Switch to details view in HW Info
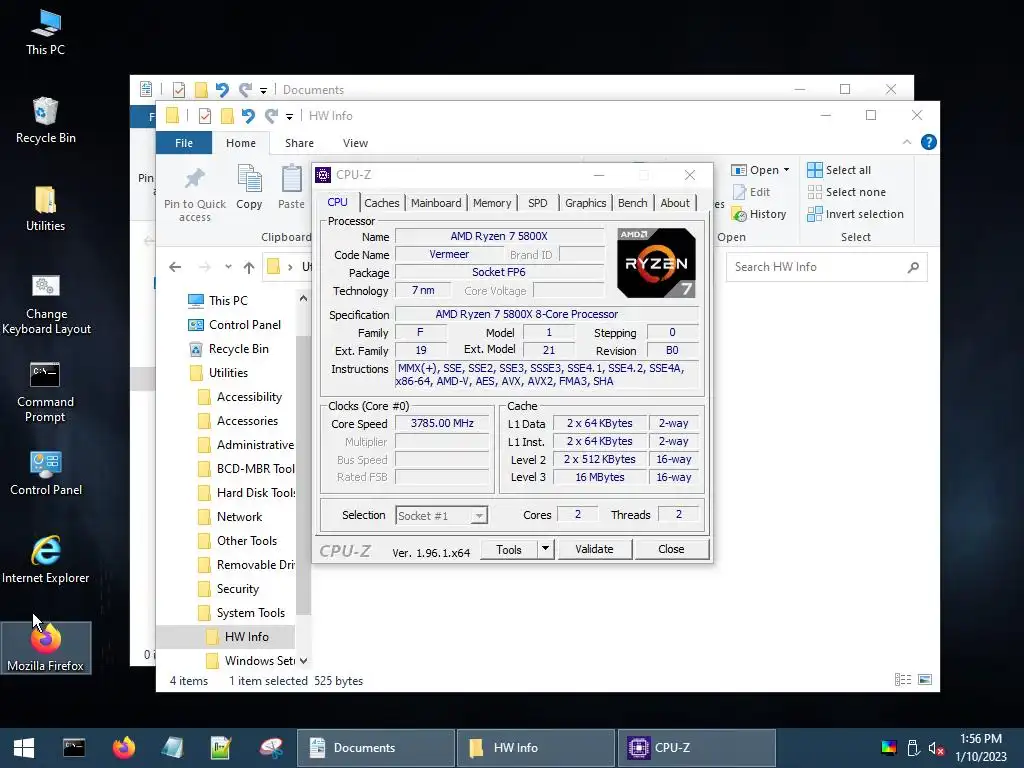This screenshot has height=768, width=1024. point(903,680)
